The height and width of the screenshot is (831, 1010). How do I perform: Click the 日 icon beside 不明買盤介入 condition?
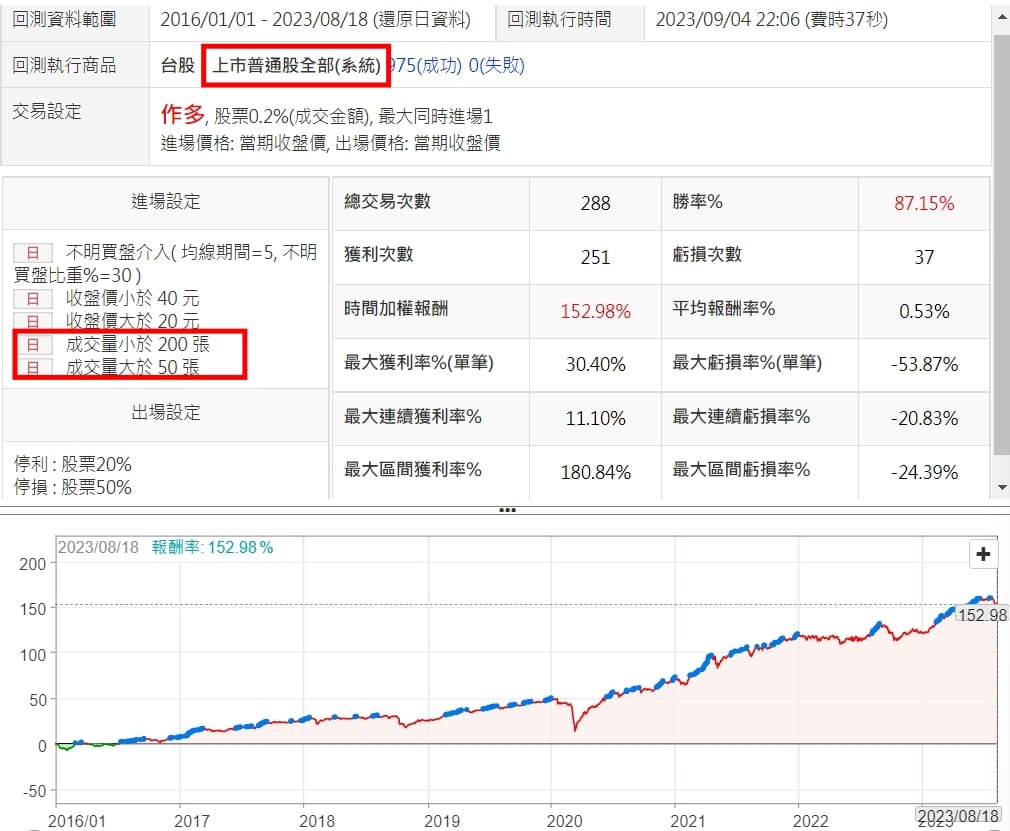click(32, 252)
